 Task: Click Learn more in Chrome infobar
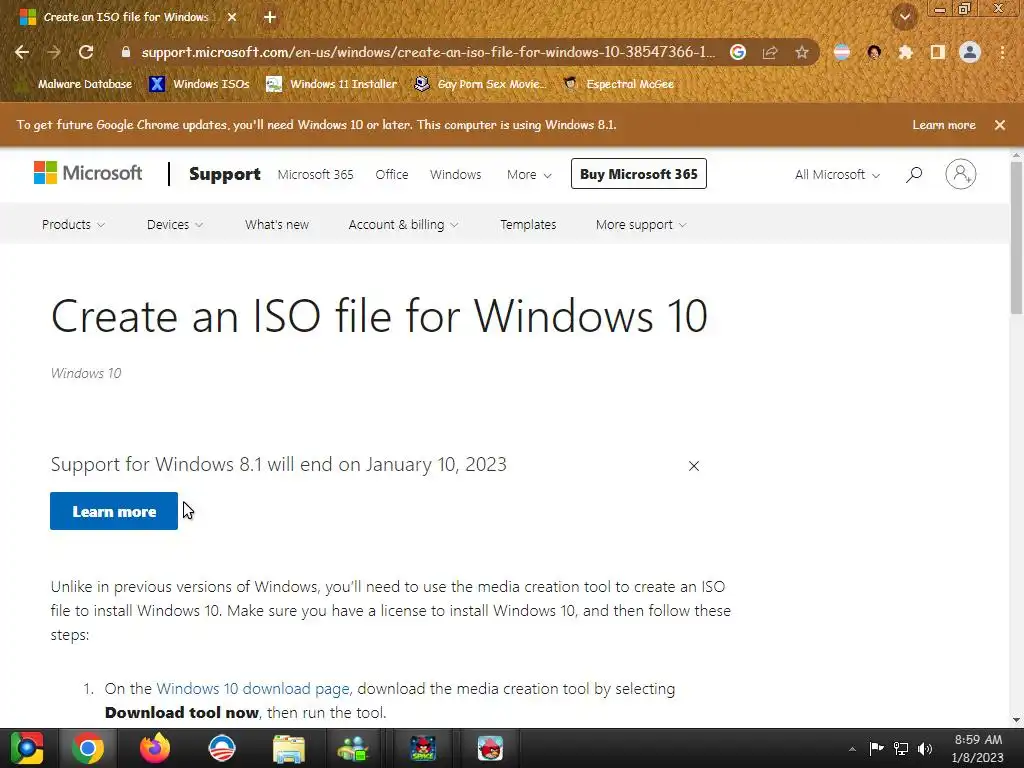tap(944, 125)
